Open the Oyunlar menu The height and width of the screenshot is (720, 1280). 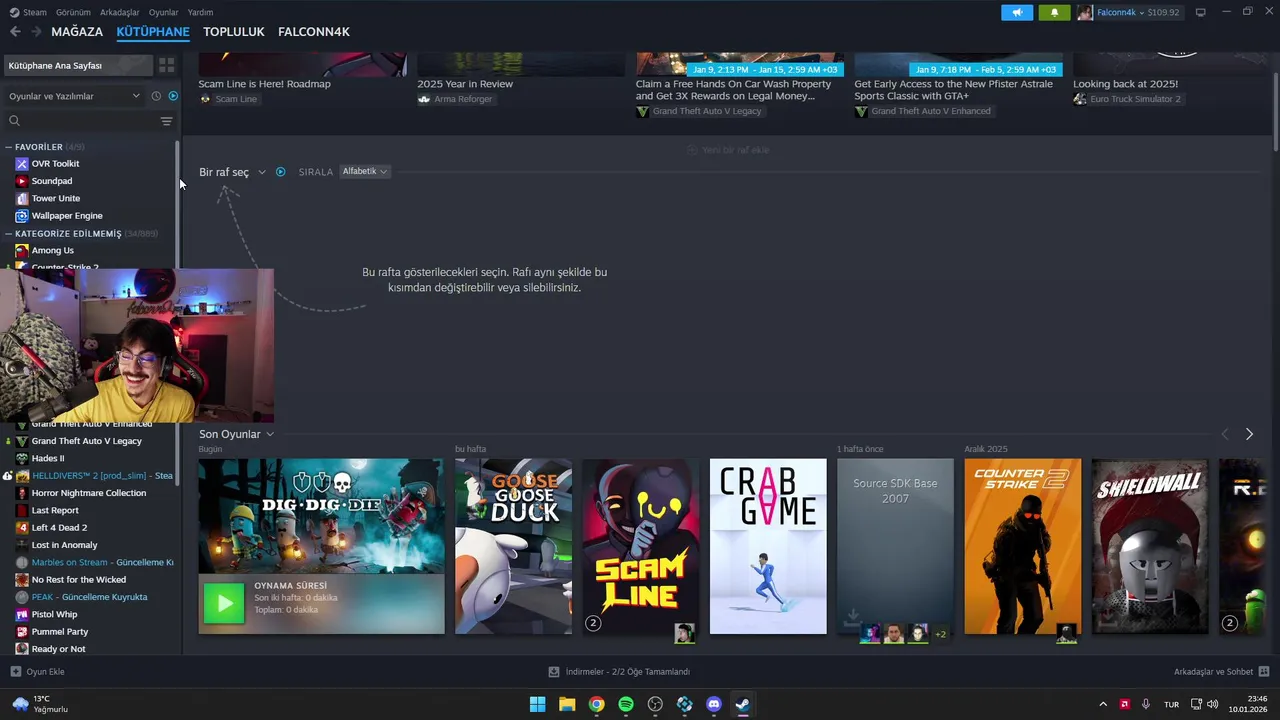[164, 12]
